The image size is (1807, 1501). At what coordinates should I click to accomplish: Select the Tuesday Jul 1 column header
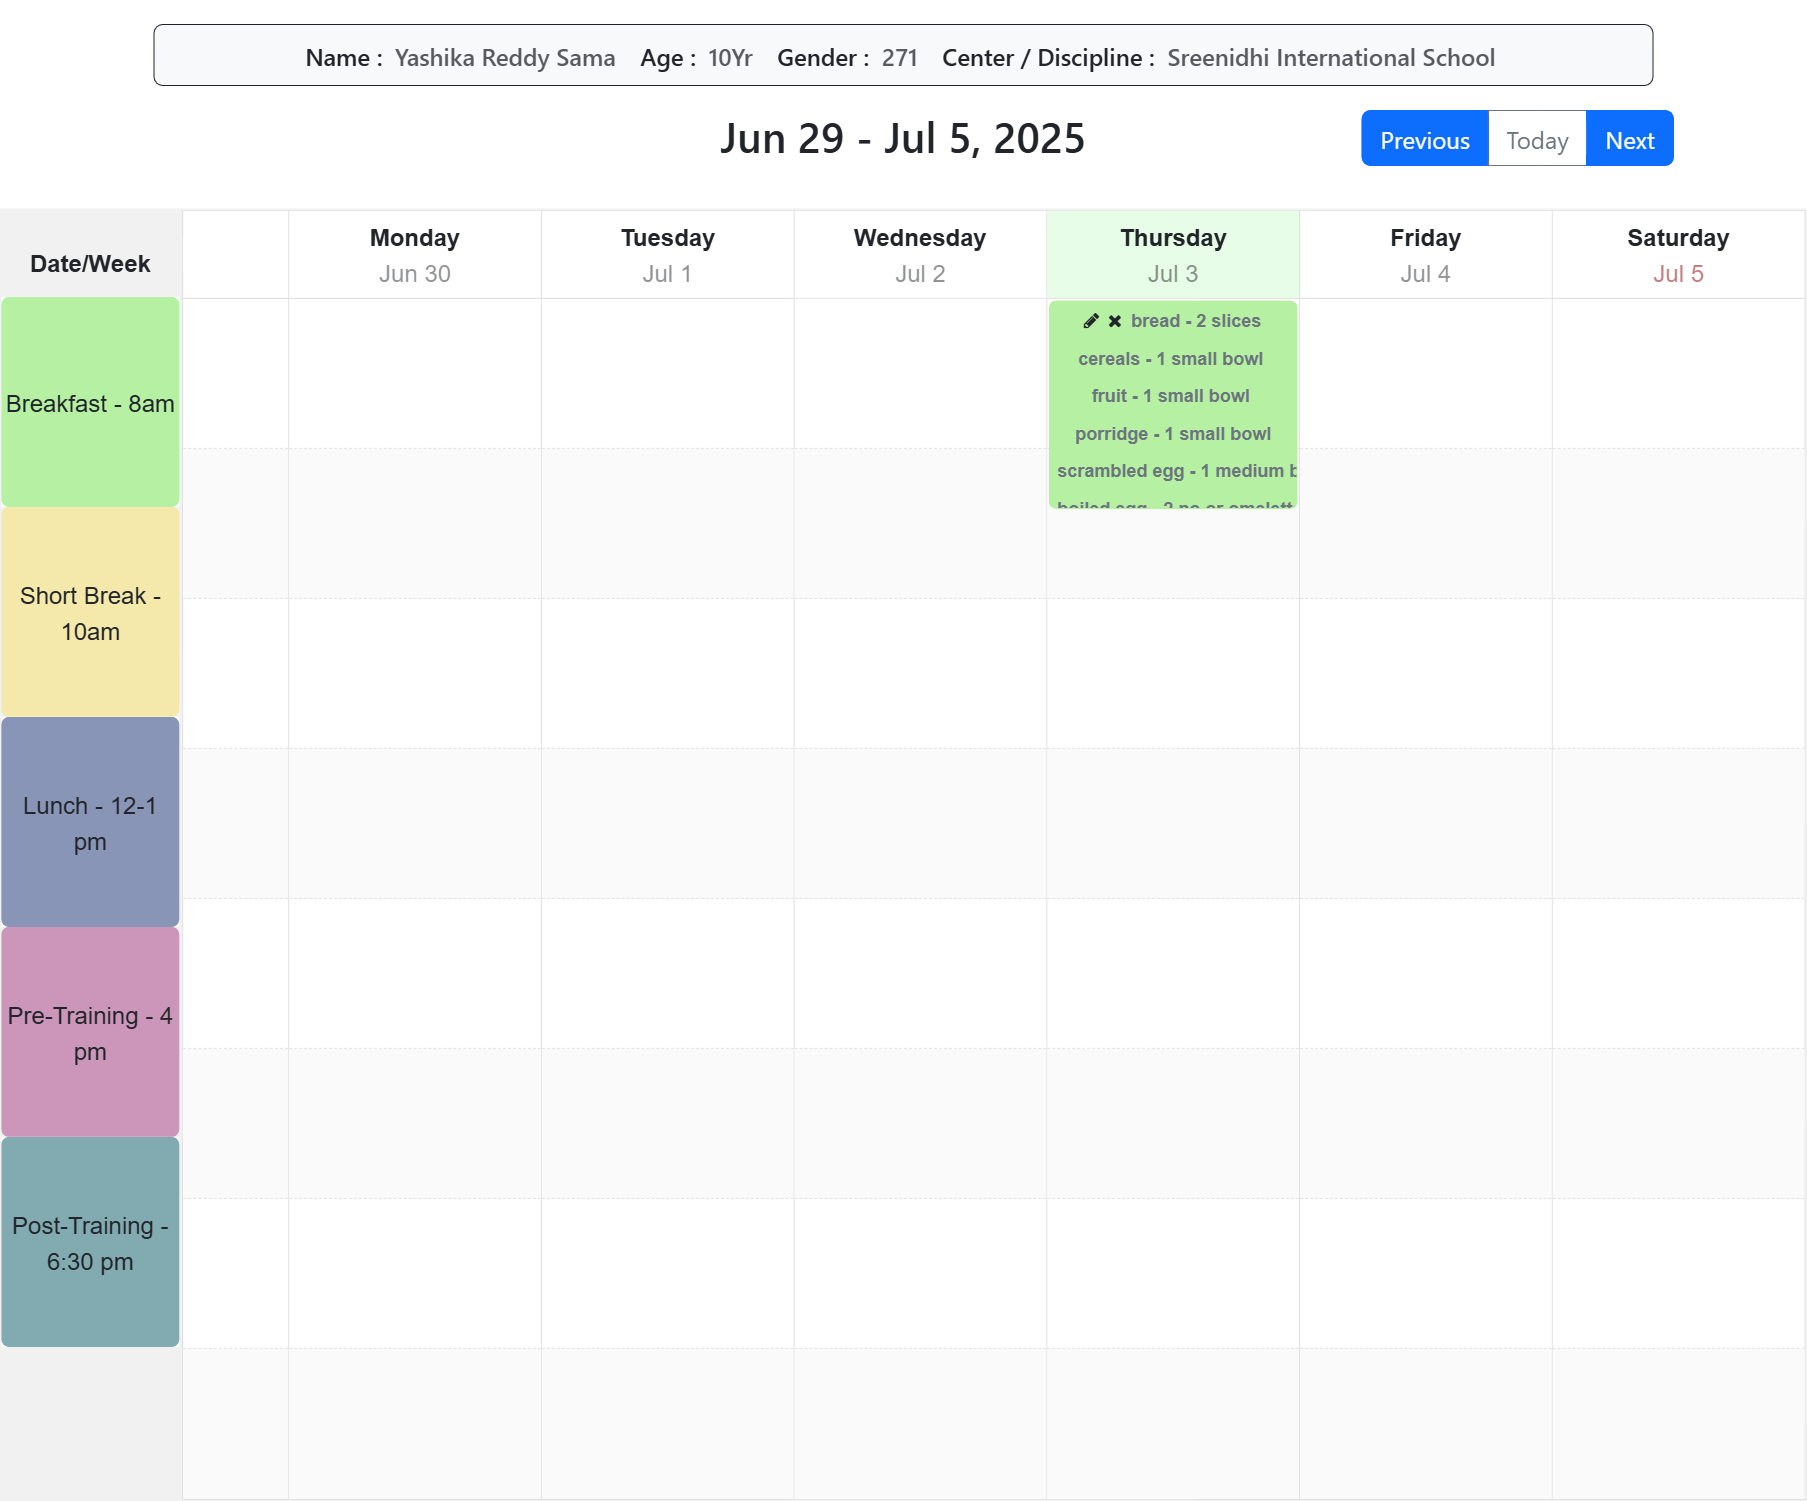[667, 255]
